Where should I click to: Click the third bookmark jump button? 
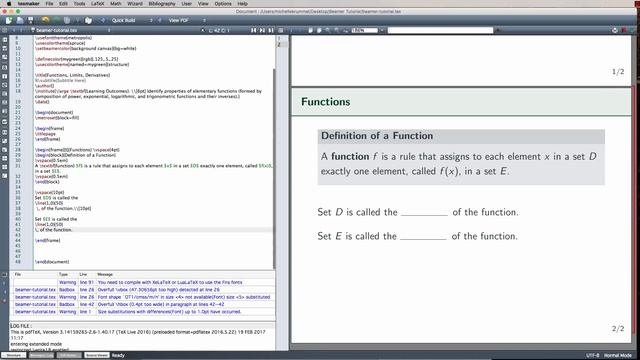pyautogui.click(x=271, y=30)
